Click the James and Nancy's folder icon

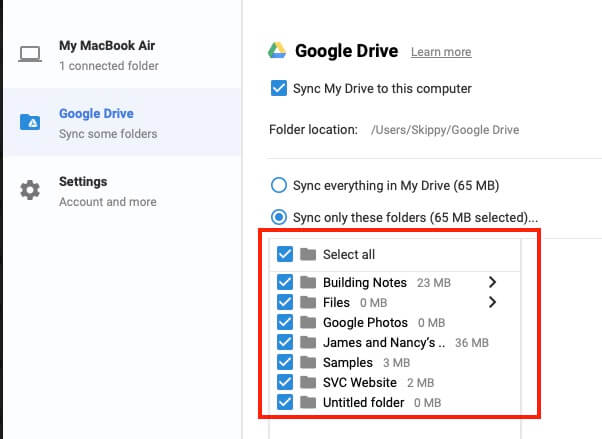[x=308, y=342]
